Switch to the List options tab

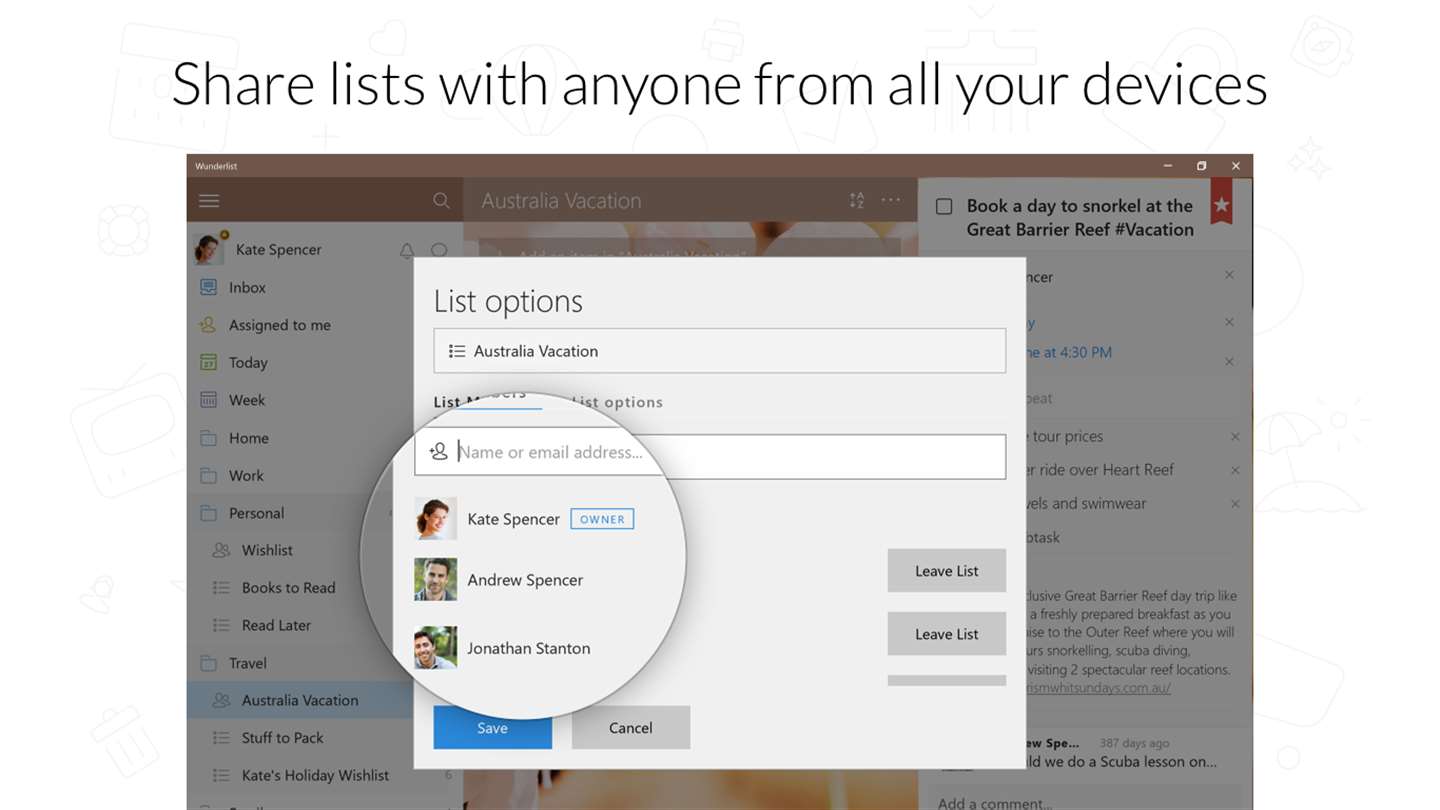point(617,402)
